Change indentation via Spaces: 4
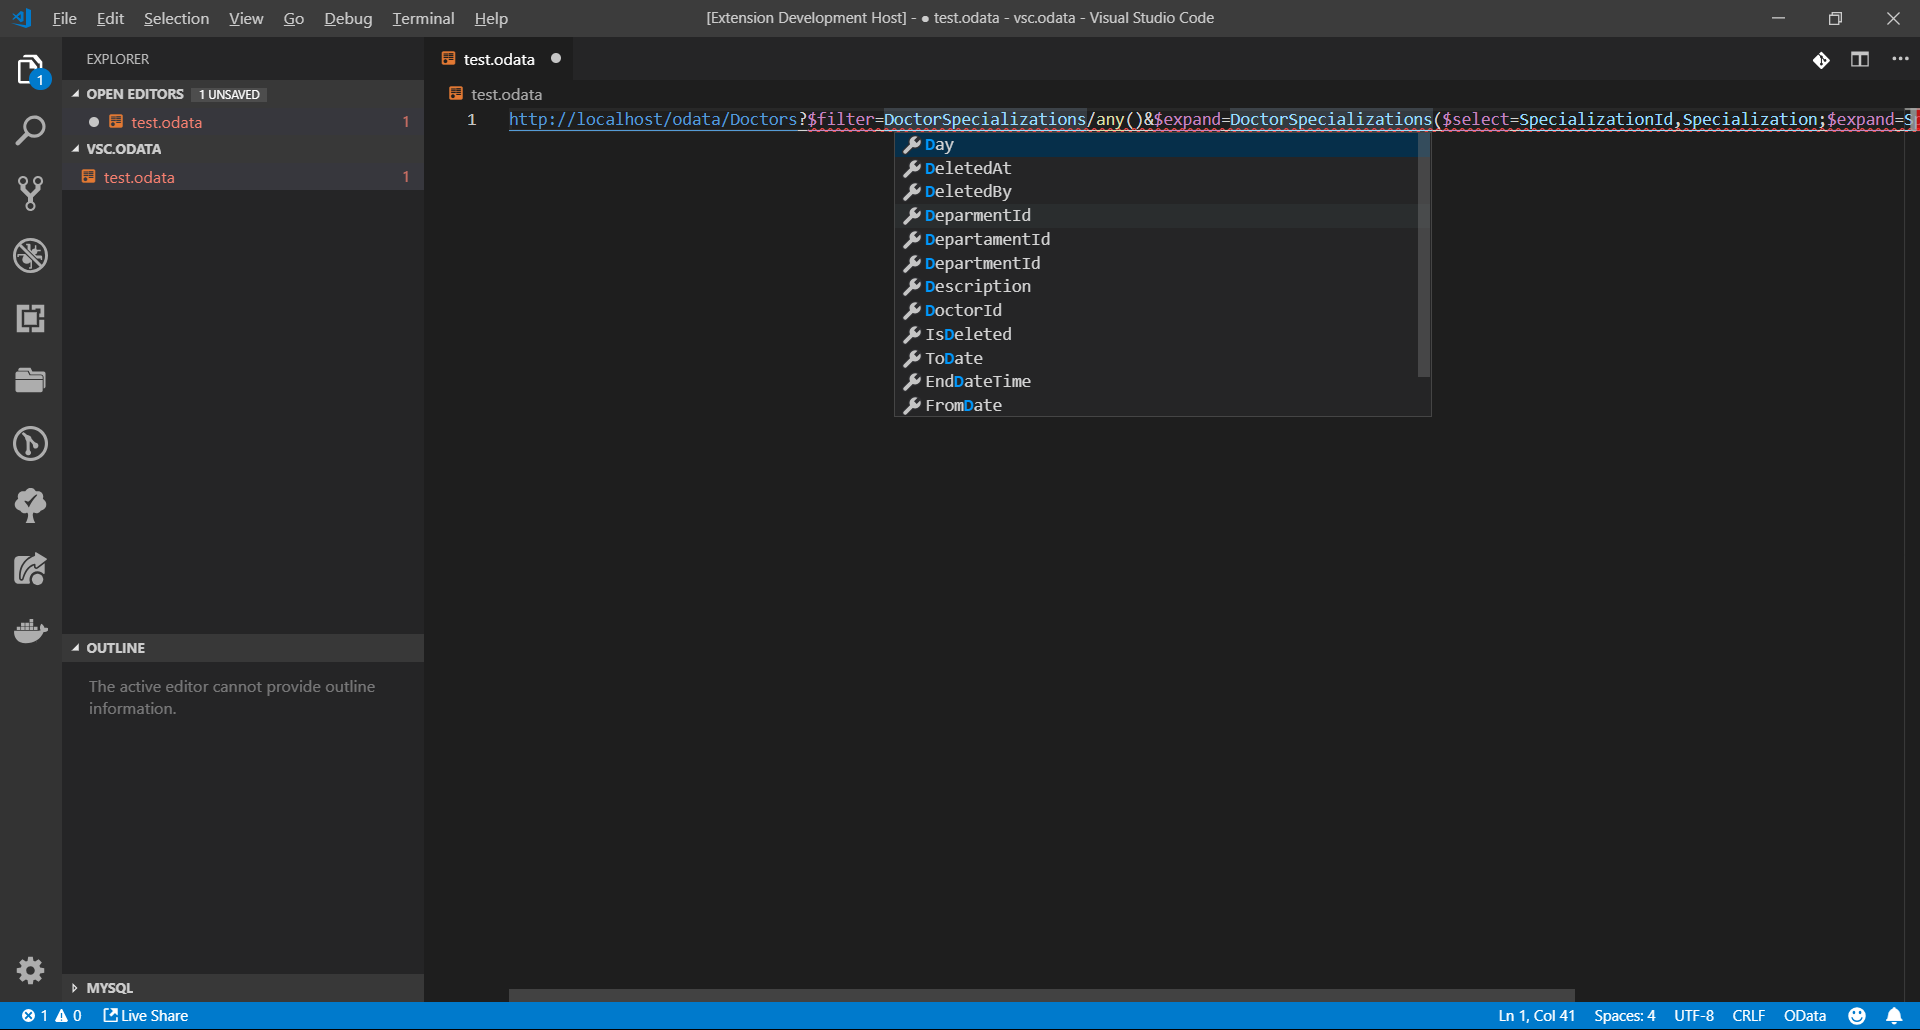Screen dimensions: 1920x1030 (1624, 1015)
